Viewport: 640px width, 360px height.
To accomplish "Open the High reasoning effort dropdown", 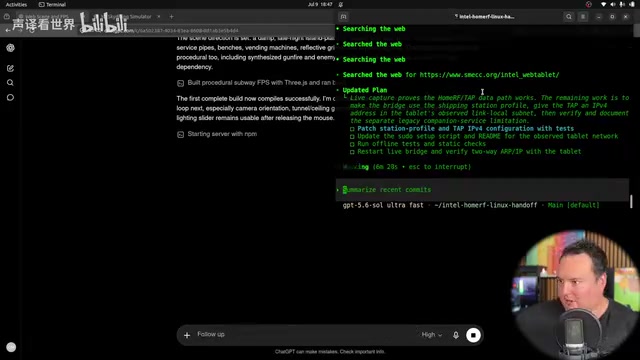I will tap(431, 335).
